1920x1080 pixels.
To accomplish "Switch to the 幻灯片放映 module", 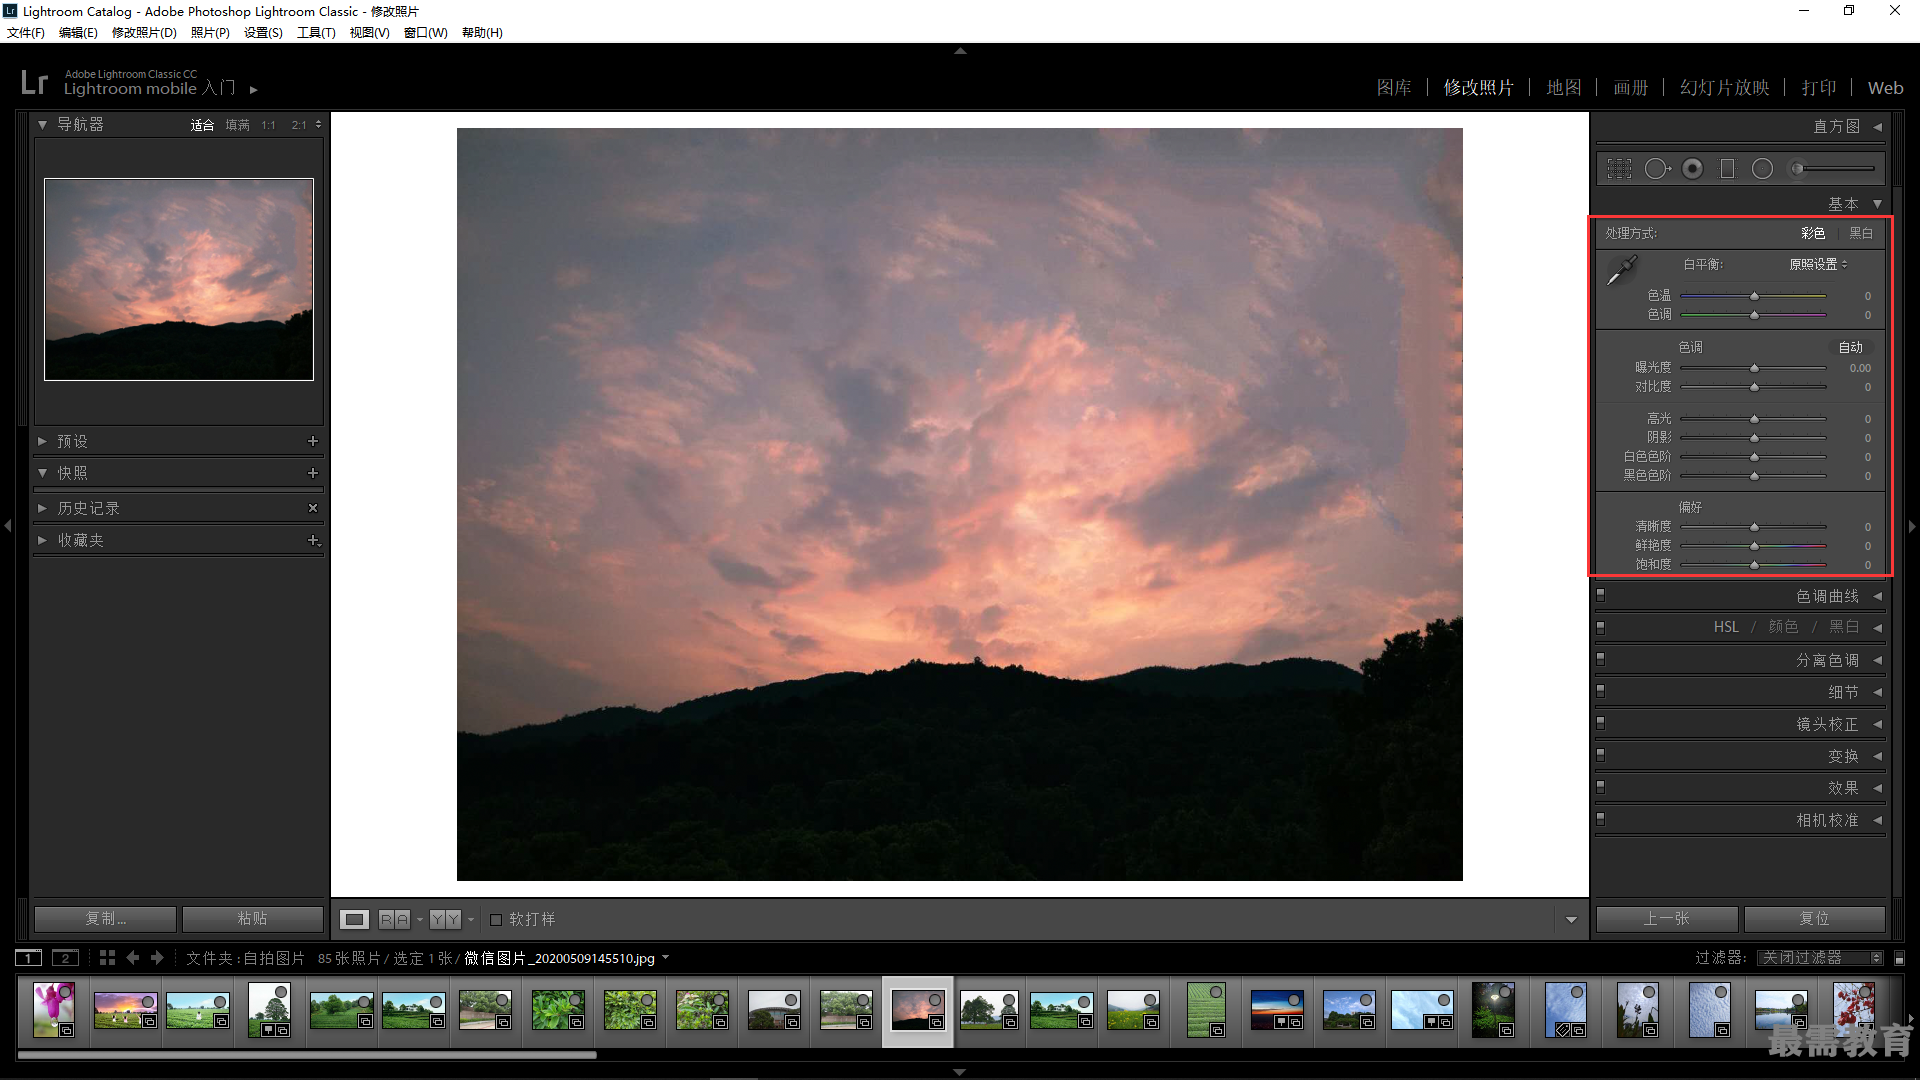I will click(1725, 88).
